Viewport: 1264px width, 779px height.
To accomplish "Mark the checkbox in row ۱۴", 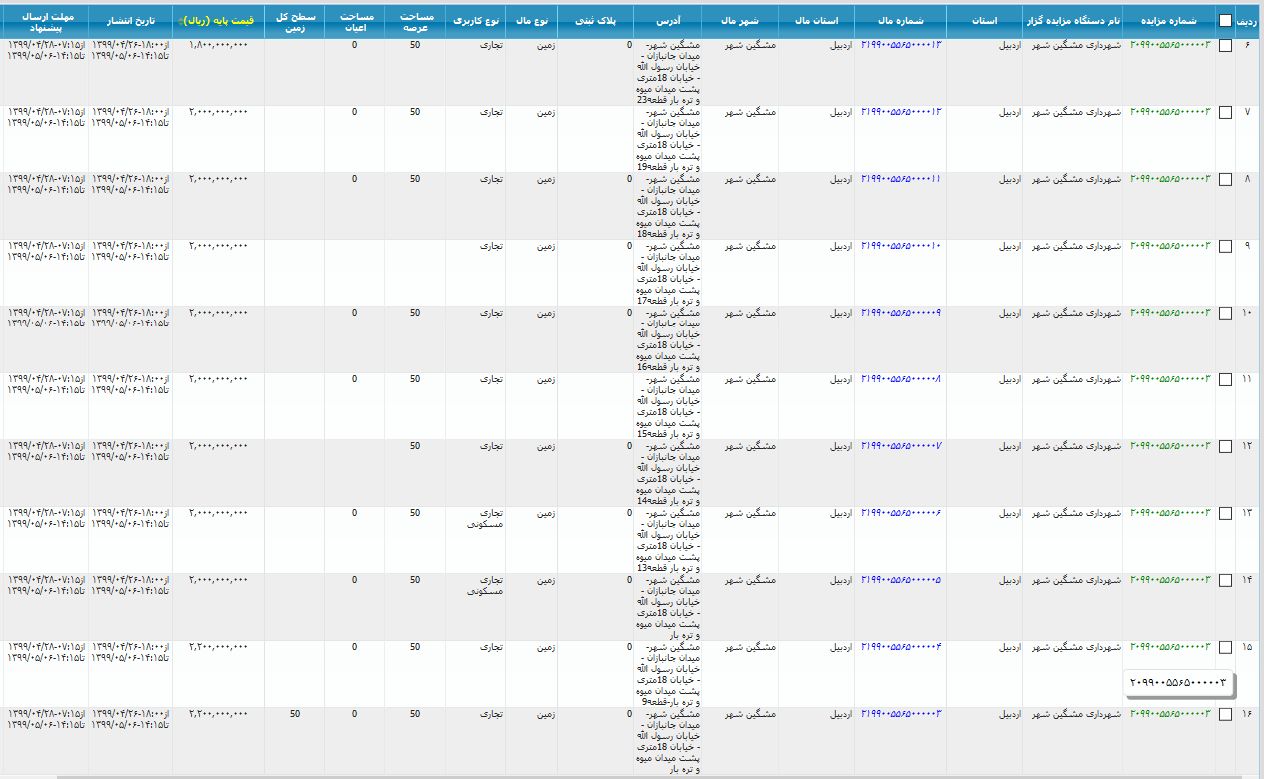I will (1225, 580).
